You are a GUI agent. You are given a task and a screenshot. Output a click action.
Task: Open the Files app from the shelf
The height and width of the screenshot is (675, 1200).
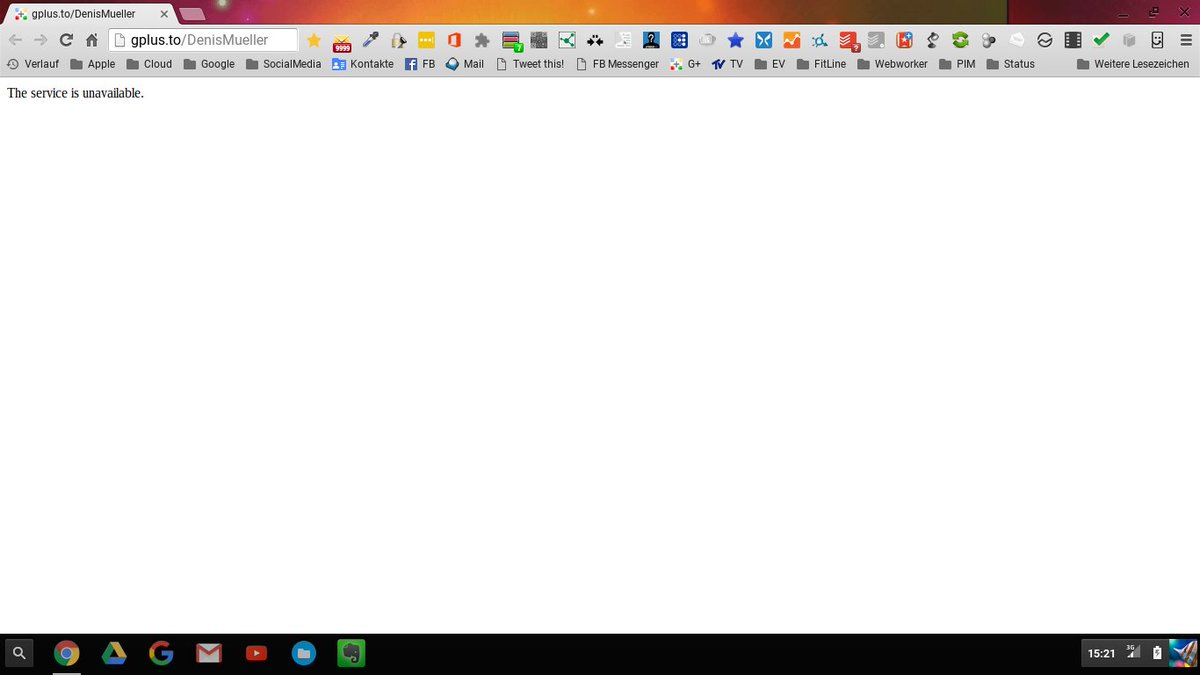pyautogui.click(x=303, y=654)
